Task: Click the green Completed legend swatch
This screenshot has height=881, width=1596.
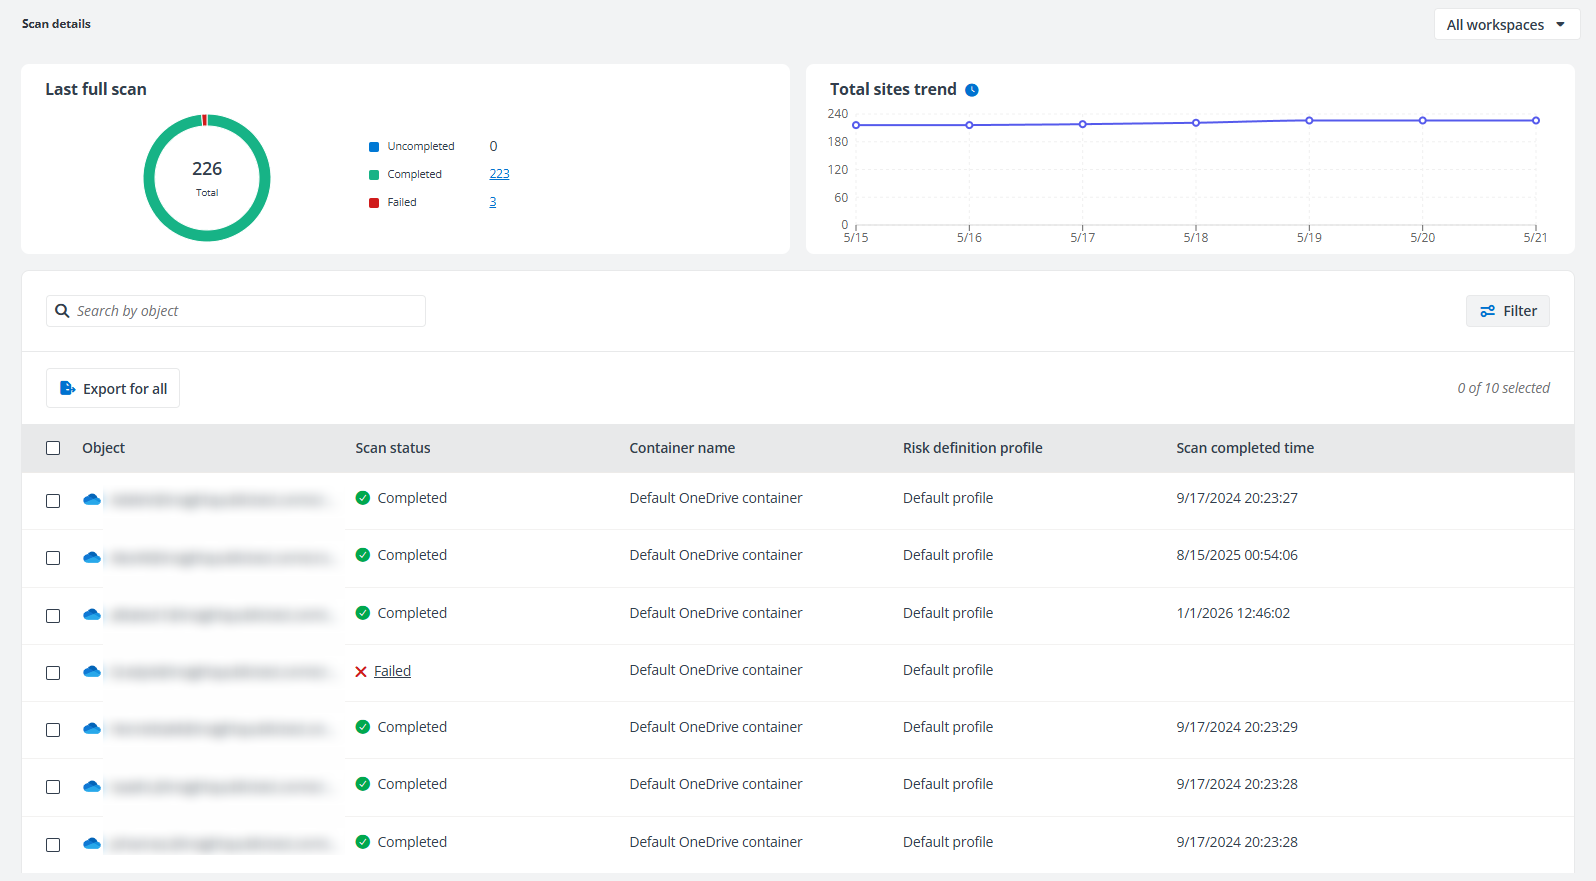Action: click(374, 175)
